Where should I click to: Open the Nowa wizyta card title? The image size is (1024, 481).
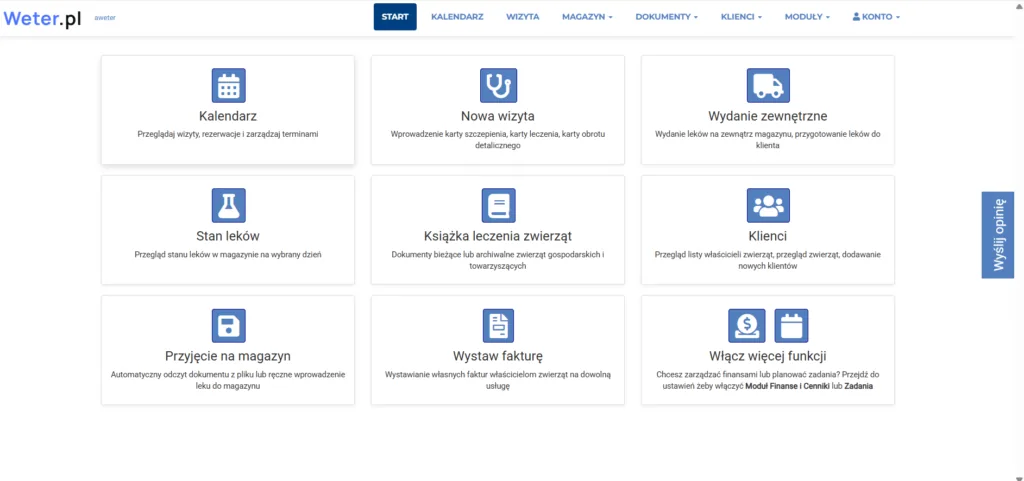498,116
